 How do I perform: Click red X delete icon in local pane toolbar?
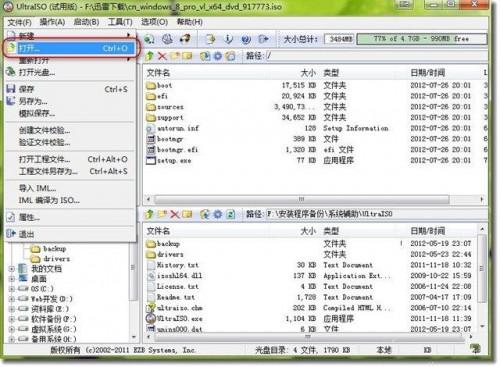(175, 214)
